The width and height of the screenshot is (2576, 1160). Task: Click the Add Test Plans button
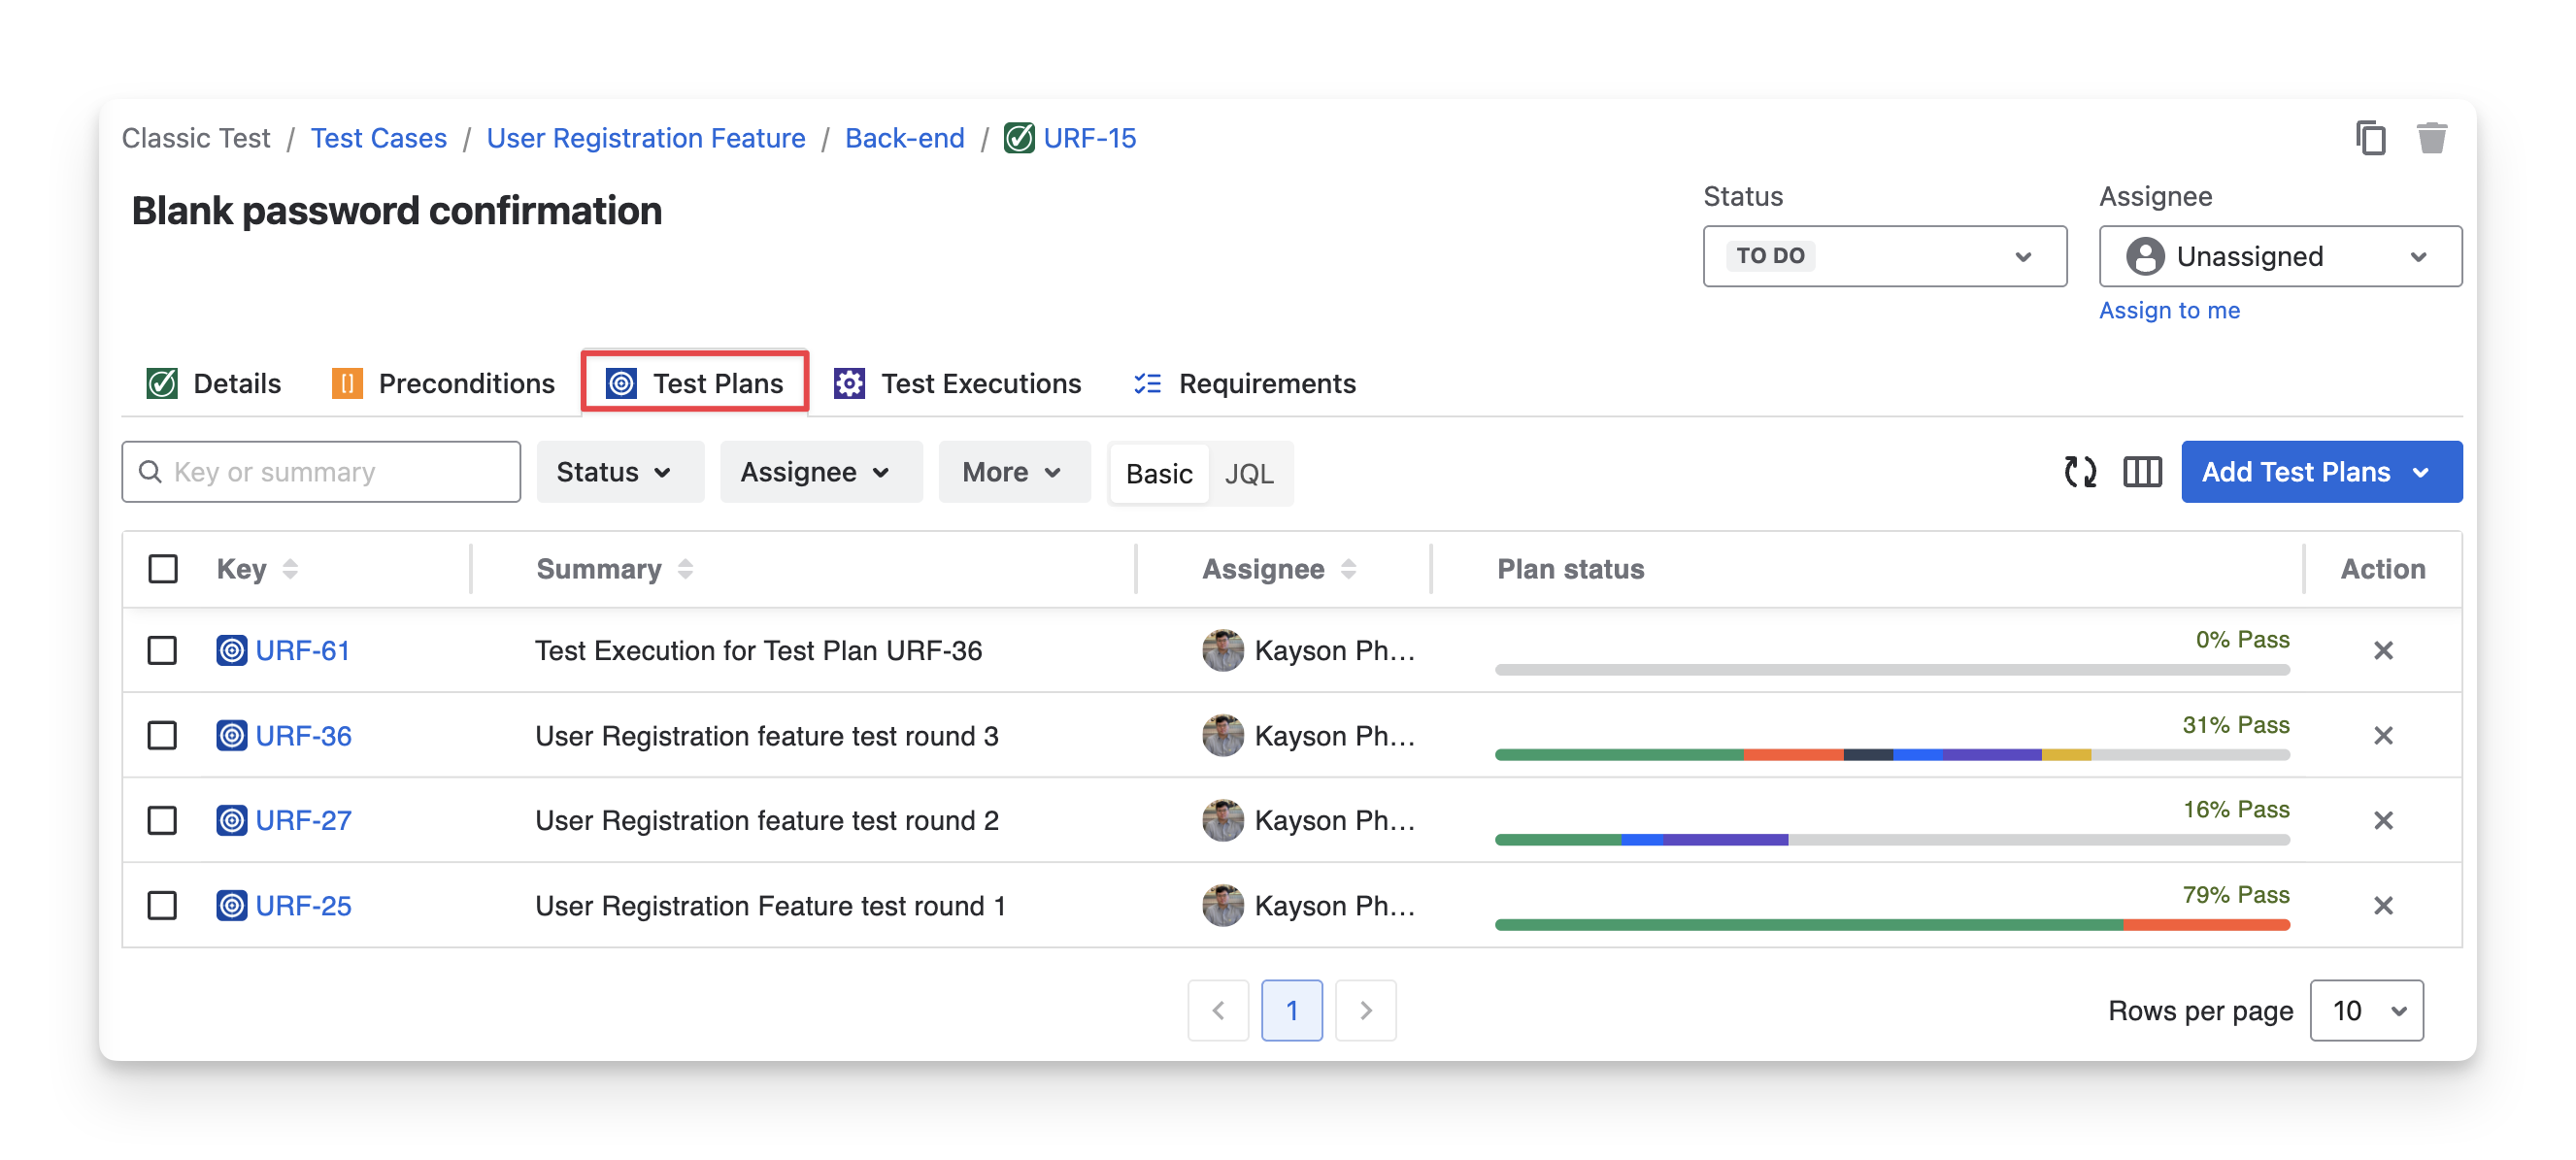pos(2320,472)
